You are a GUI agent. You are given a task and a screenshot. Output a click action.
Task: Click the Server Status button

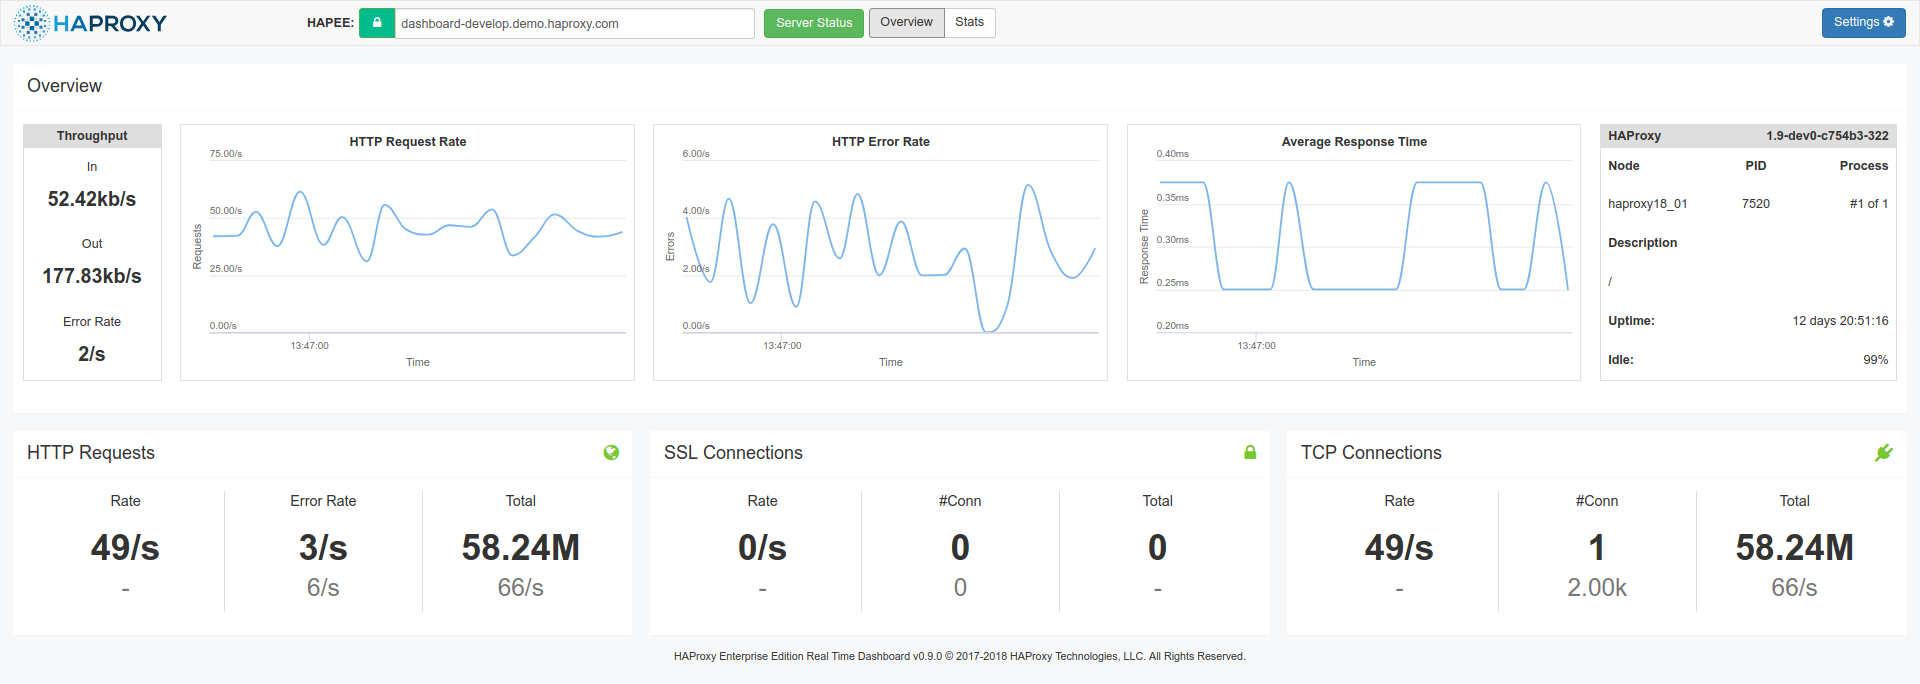814,23
